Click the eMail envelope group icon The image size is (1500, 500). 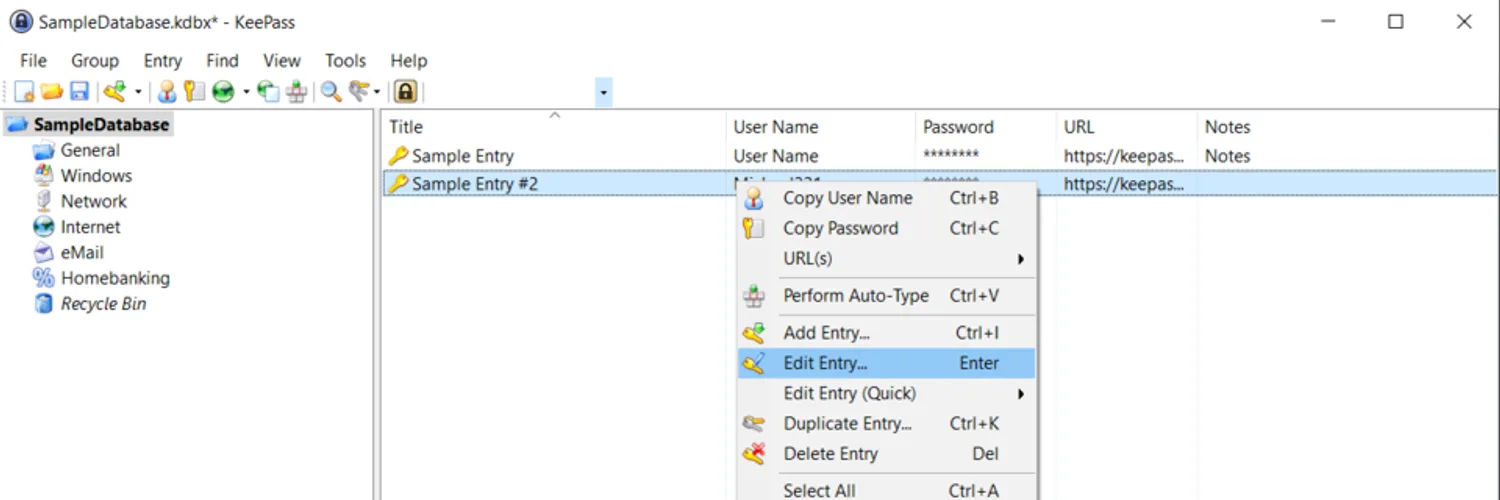coord(43,253)
